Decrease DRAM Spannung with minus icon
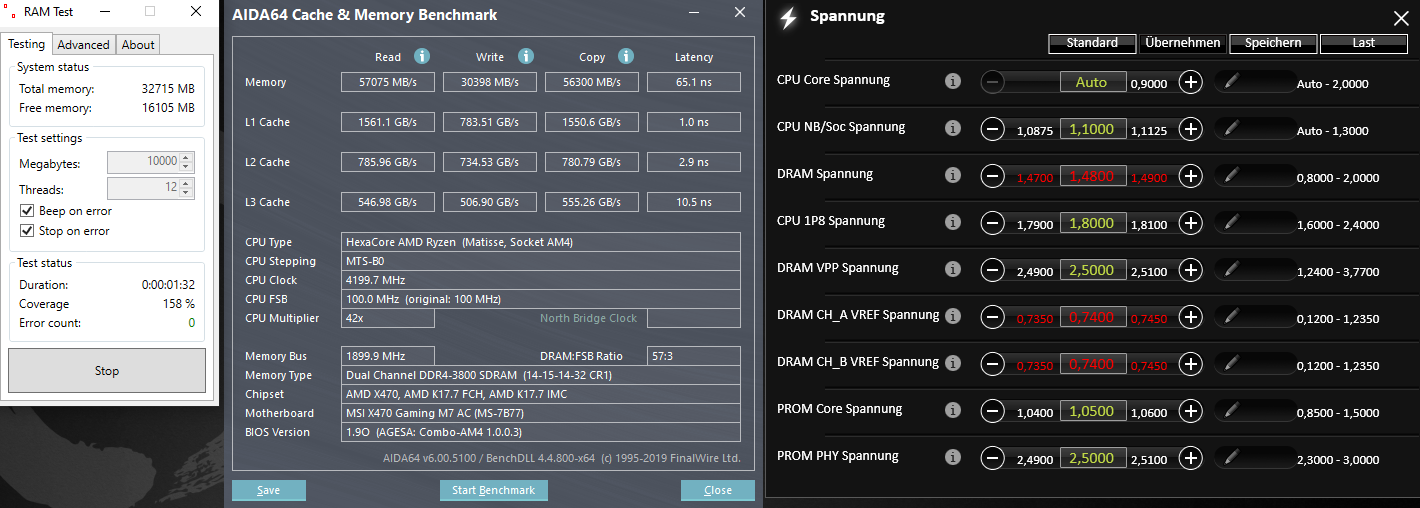Image resolution: width=1420 pixels, height=508 pixels. (x=992, y=176)
